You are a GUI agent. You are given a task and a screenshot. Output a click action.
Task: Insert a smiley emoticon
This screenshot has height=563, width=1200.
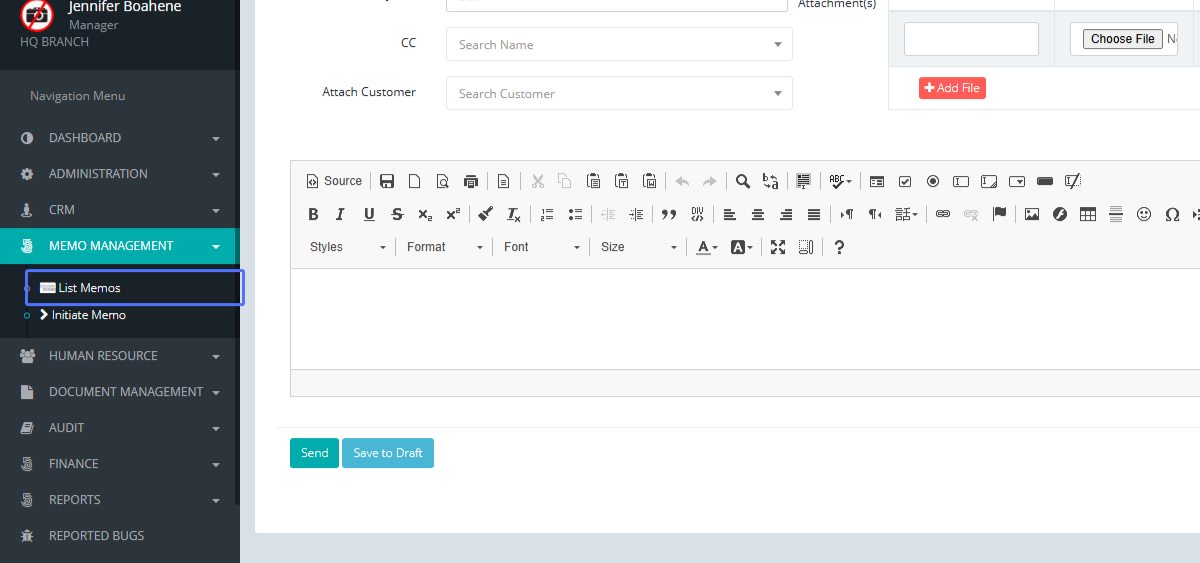[1144, 214]
